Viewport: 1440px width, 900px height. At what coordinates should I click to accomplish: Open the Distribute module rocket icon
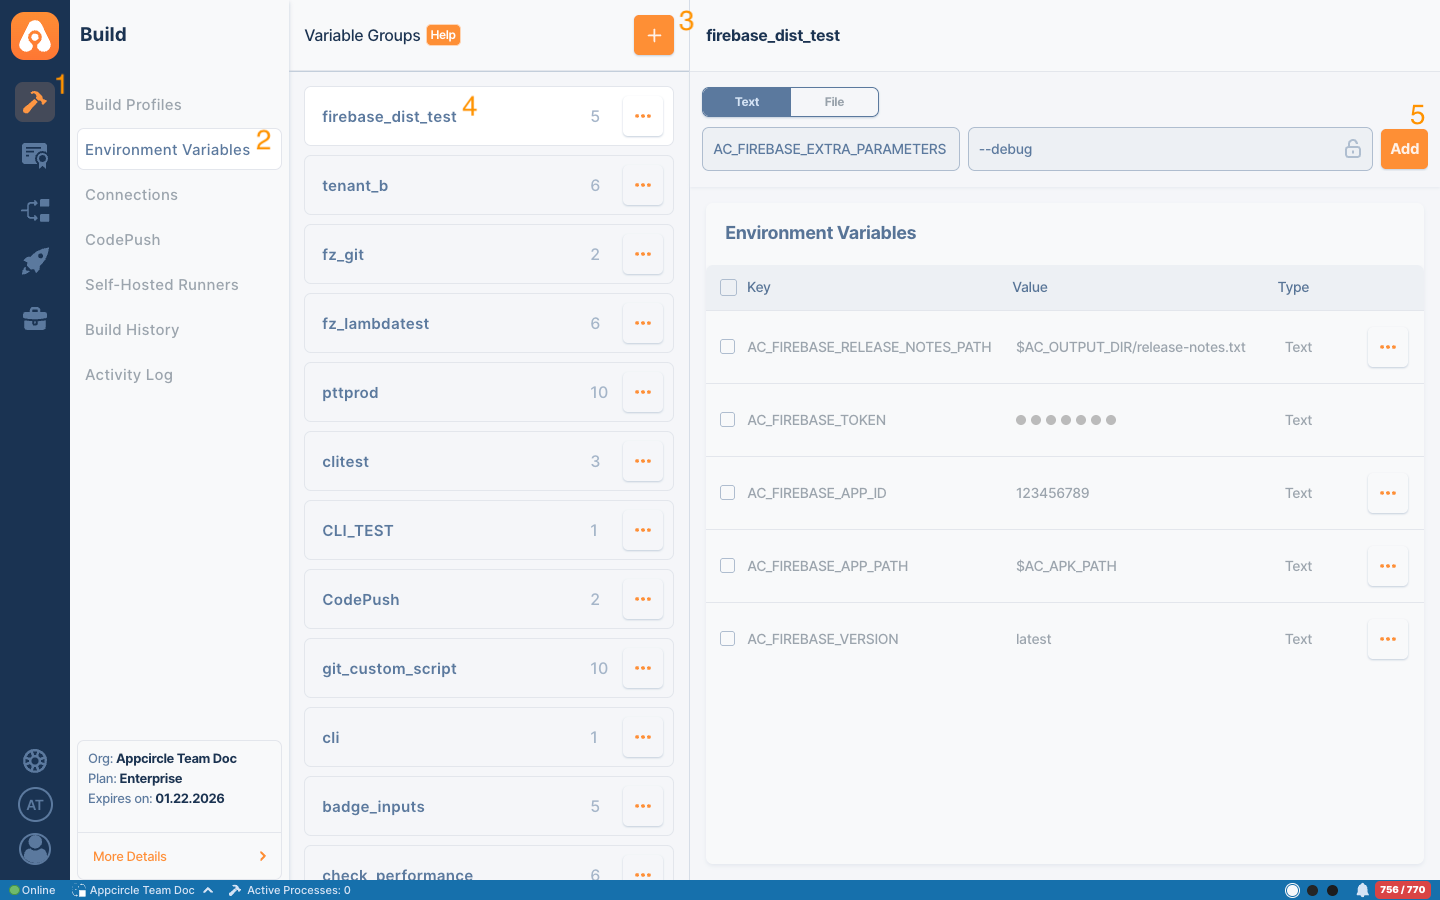point(35,262)
